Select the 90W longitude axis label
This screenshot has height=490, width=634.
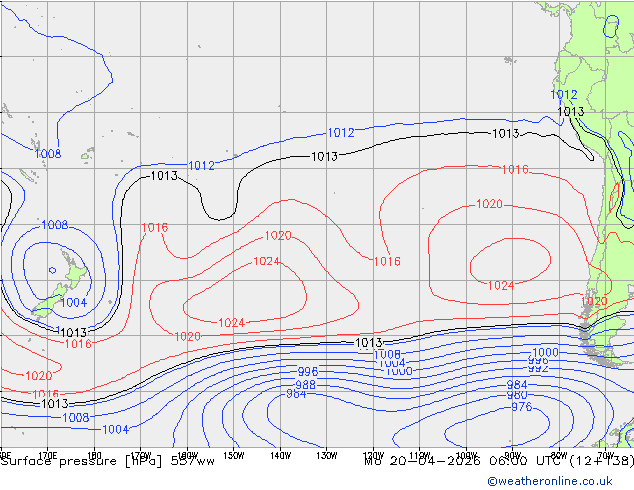(513, 456)
